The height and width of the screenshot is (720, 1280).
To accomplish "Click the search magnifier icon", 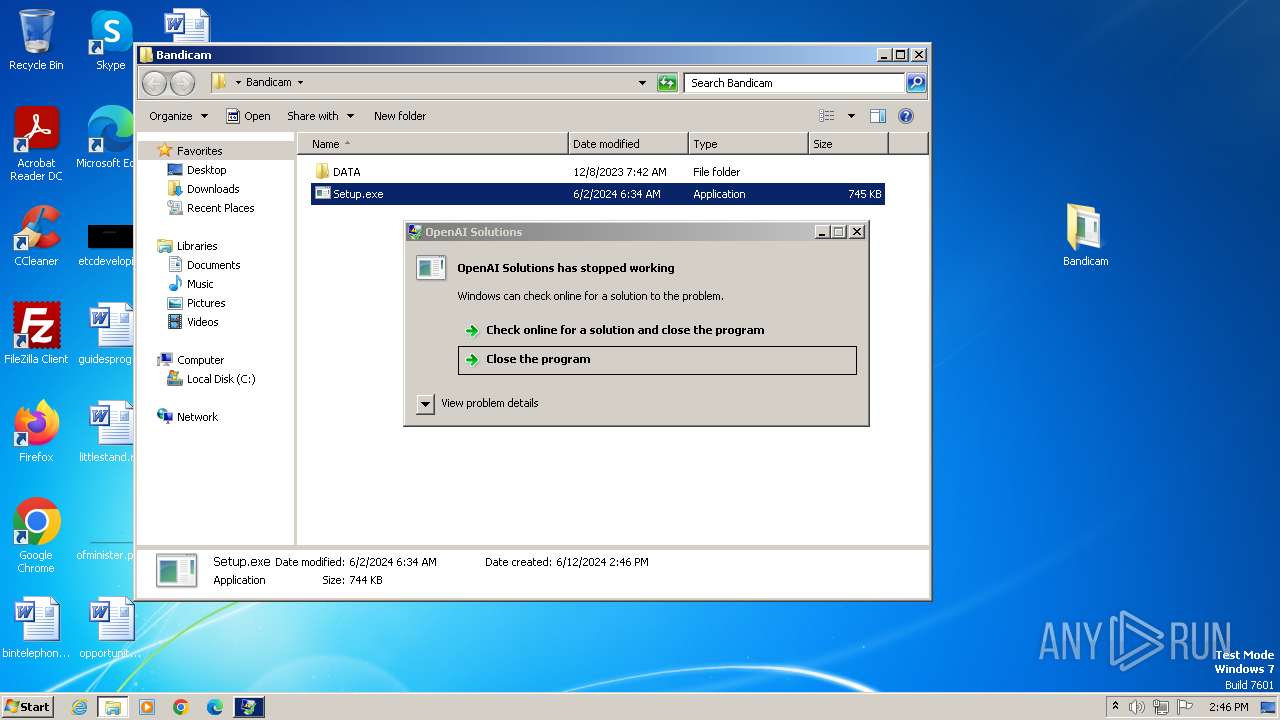I will (916, 83).
